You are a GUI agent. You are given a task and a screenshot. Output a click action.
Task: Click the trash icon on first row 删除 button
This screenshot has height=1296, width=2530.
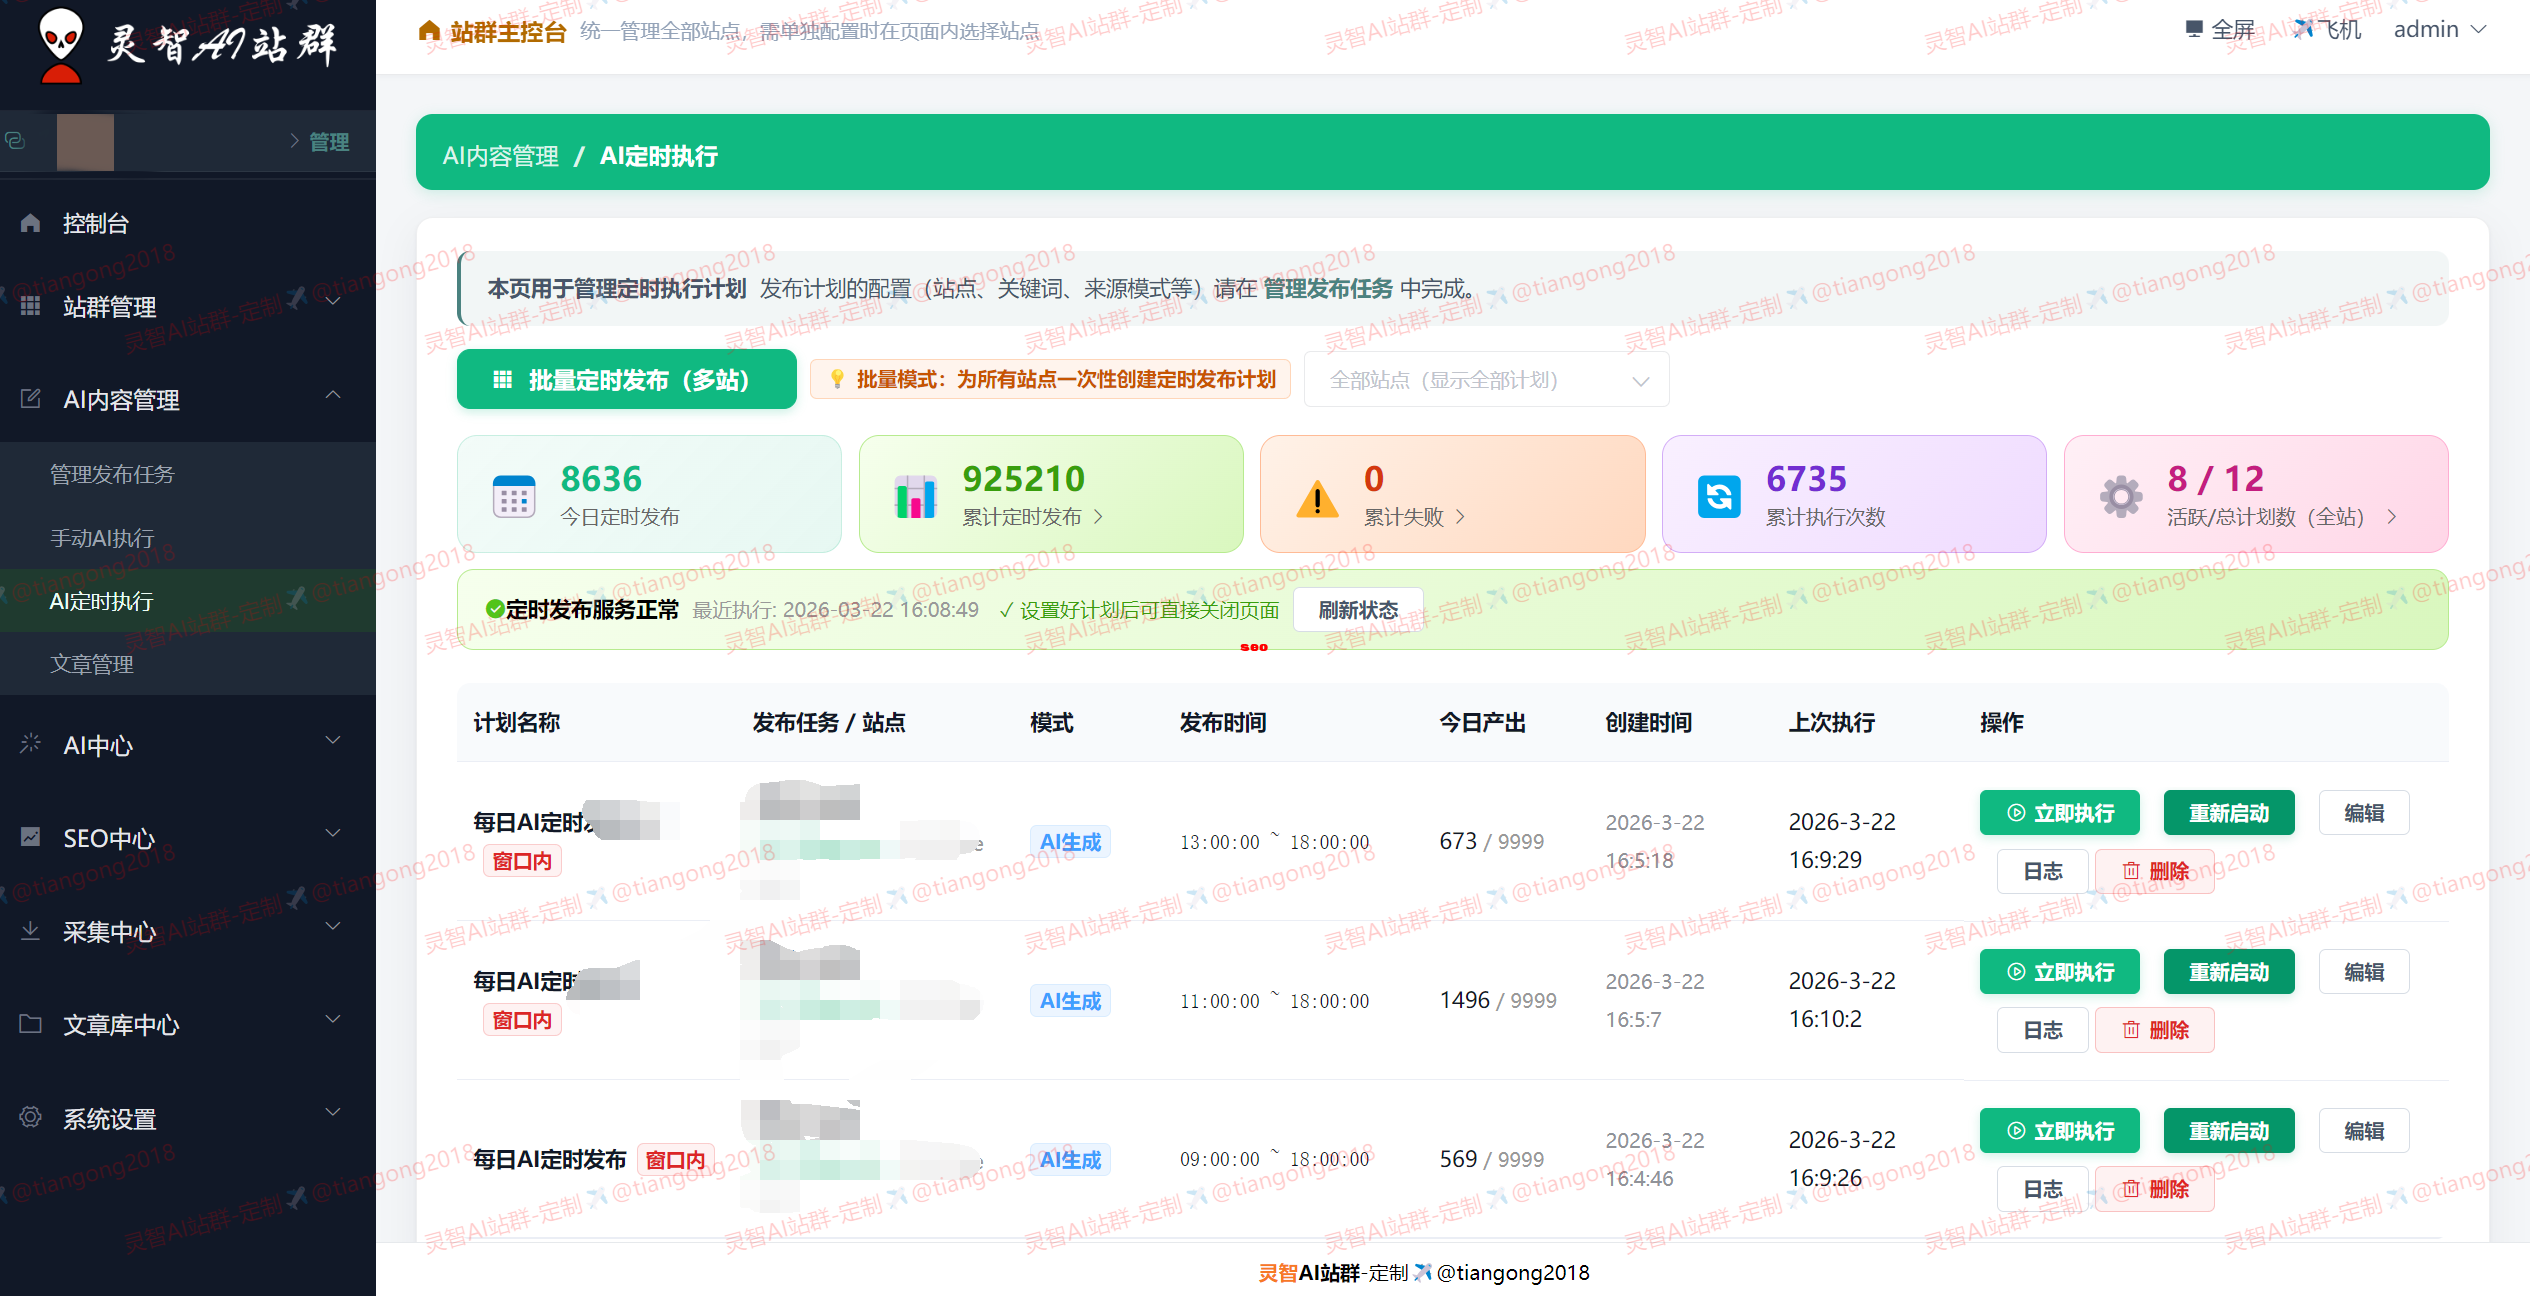(x=2131, y=871)
